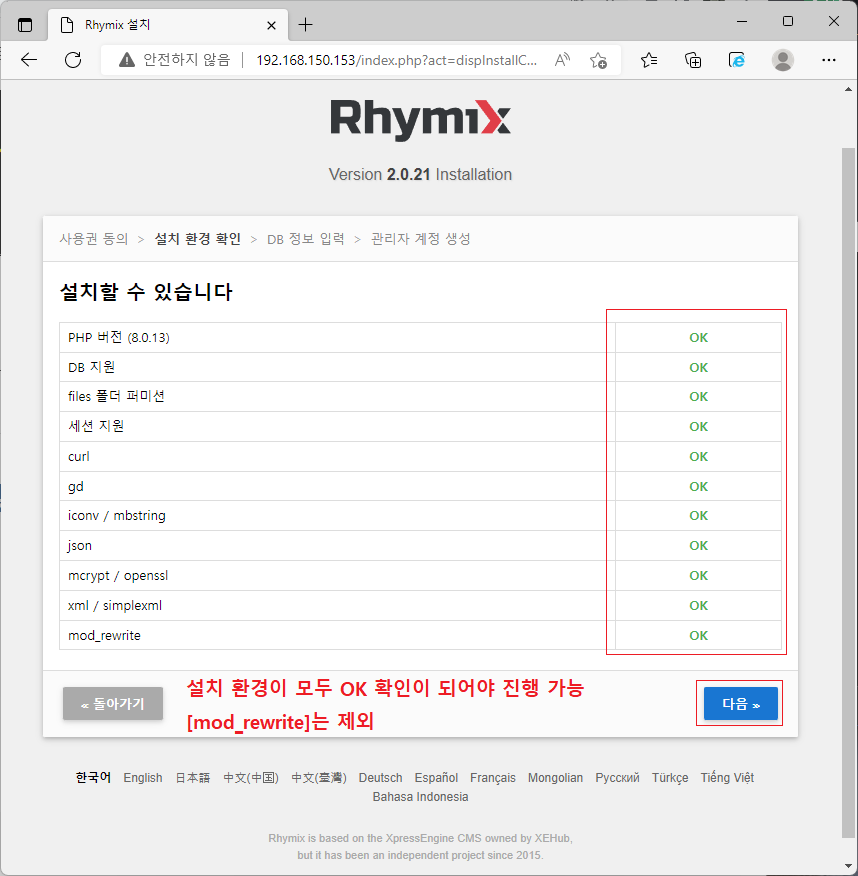
Task: Select the 설치 환경 확인 step
Action: pos(198,239)
